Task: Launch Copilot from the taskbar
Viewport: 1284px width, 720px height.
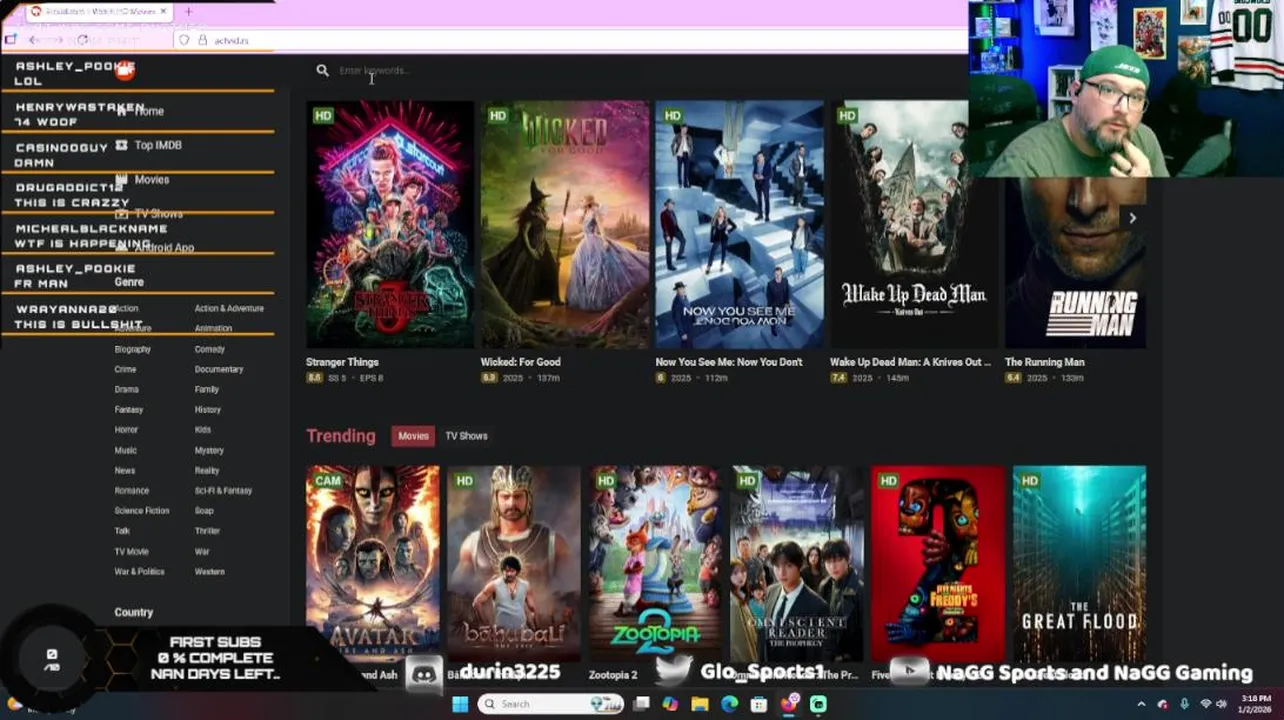Action: pos(670,704)
